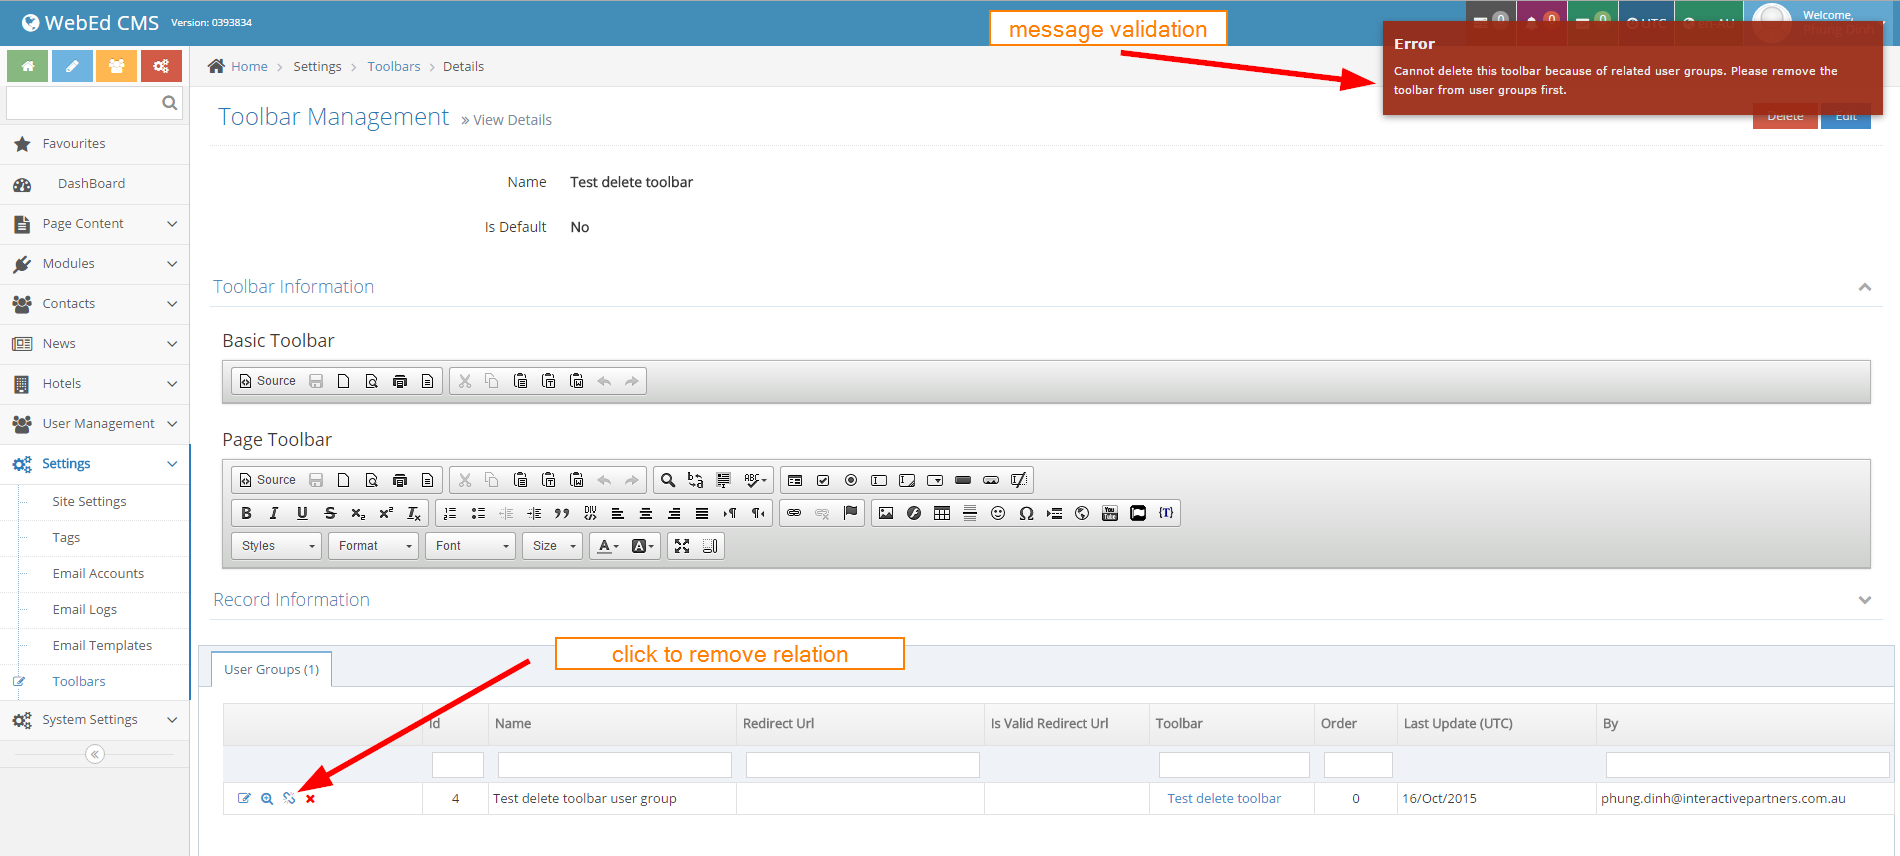
Task: Click the Superscript icon
Action: pyautogui.click(x=386, y=513)
